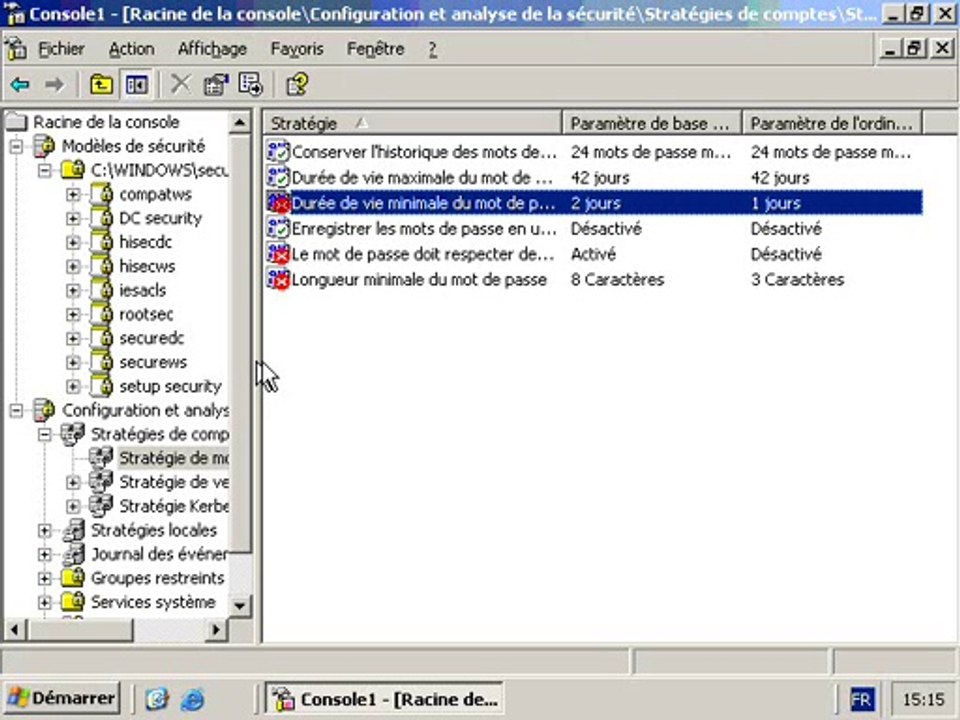
Task: Click the securews template icon
Action: [102, 362]
